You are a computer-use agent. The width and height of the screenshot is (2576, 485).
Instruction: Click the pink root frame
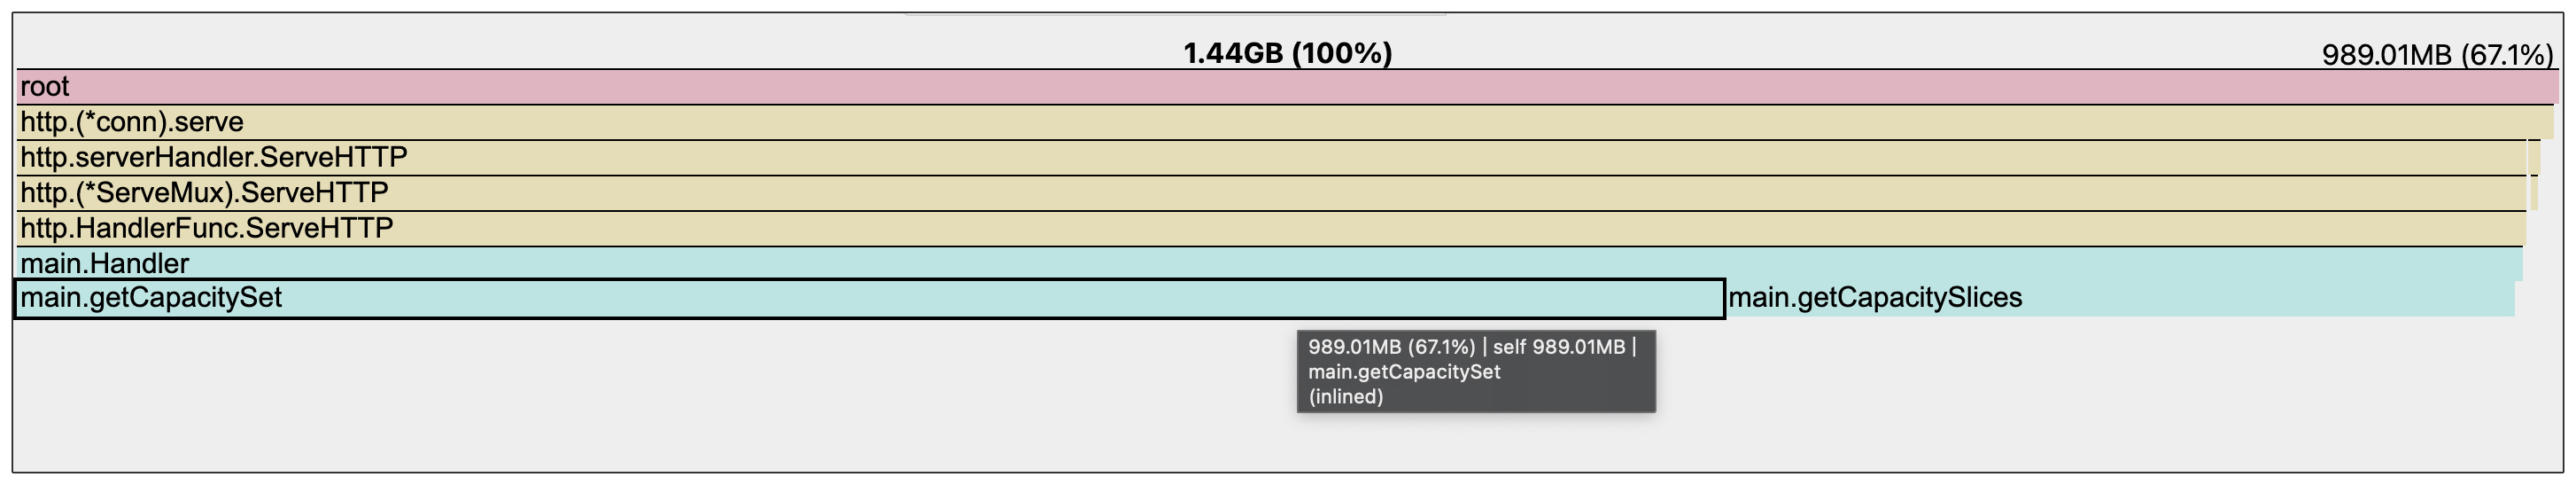point(1286,87)
